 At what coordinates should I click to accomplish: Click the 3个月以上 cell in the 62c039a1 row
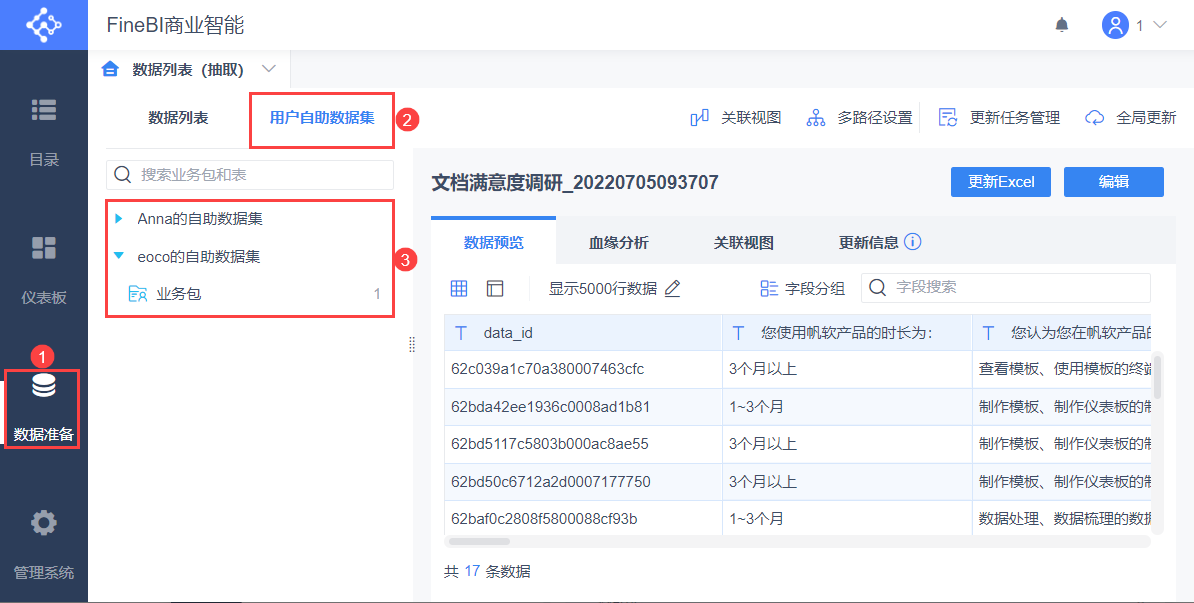point(848,369)
